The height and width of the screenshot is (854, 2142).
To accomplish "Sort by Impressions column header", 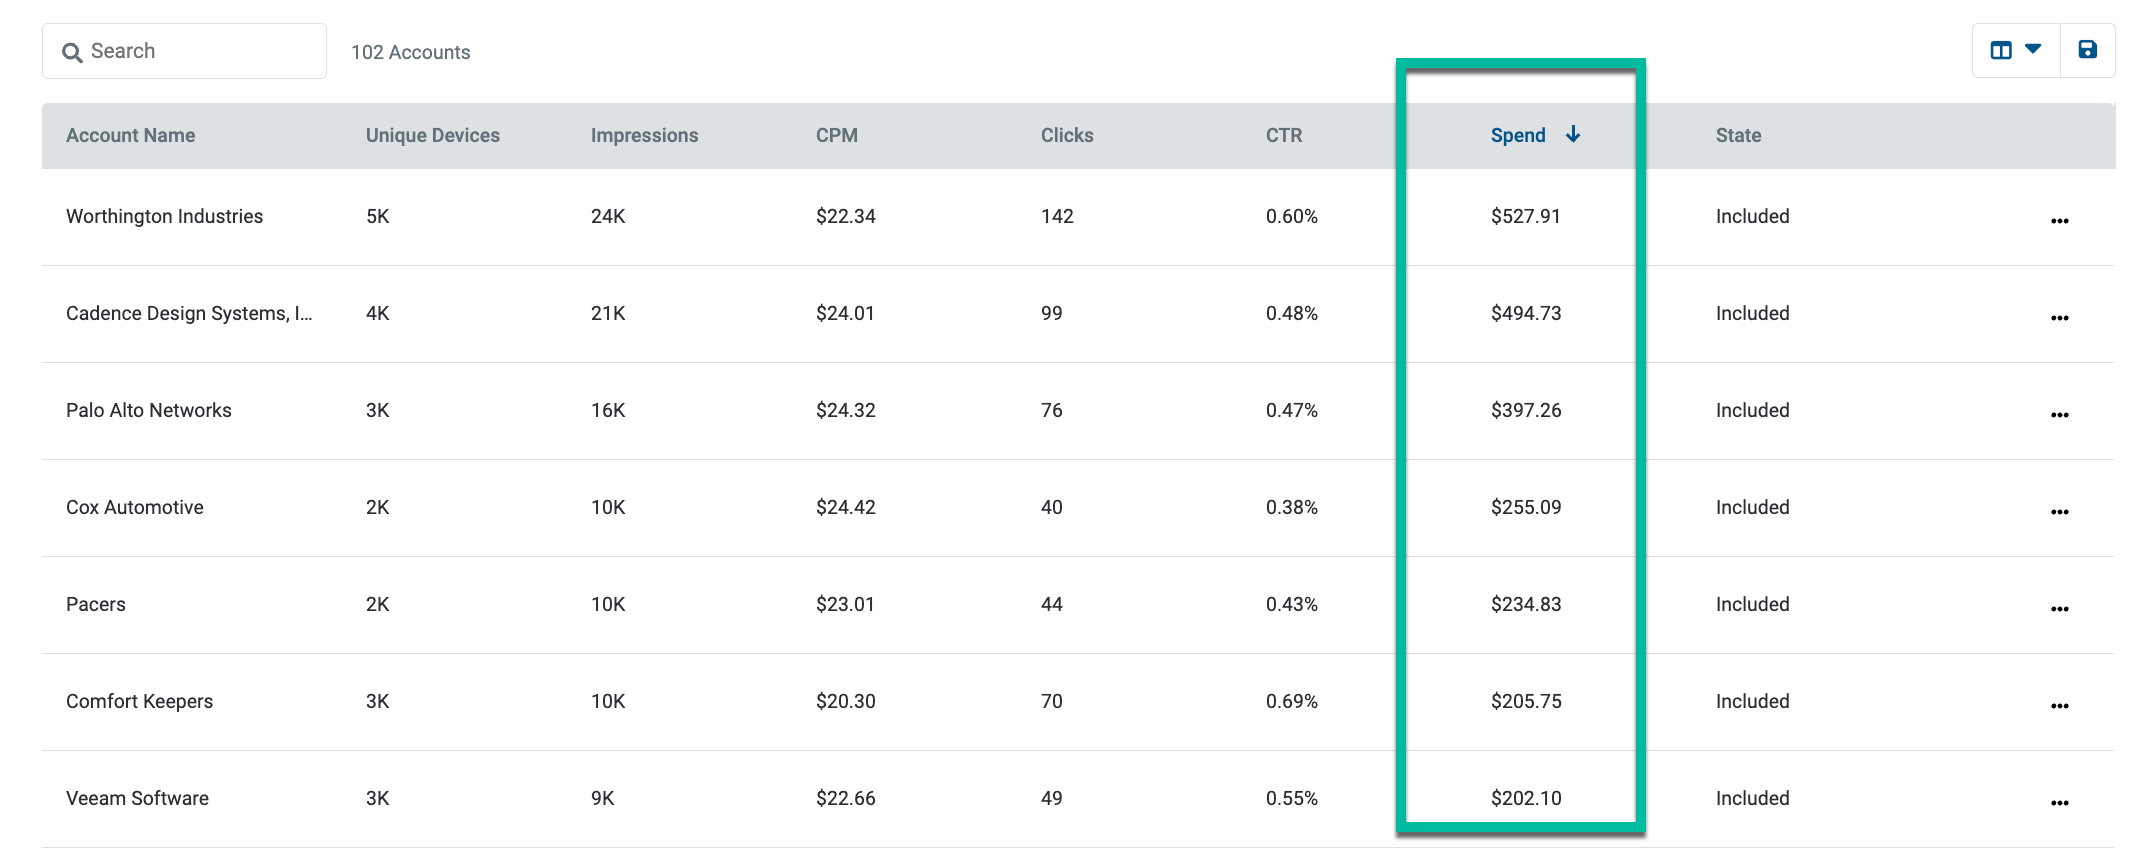I will click(644, 135).
